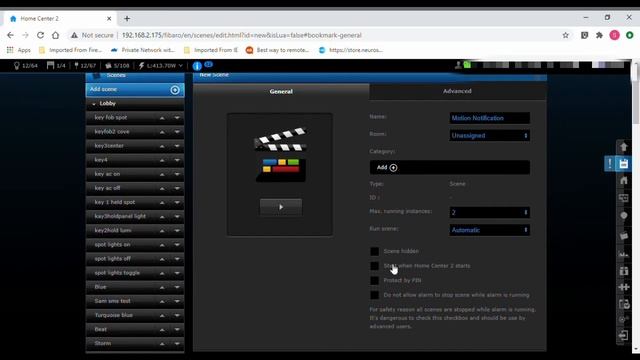Click the blinds status icon showing 1/4
This screenshot has height=360, width=640.
pos(50,65)
